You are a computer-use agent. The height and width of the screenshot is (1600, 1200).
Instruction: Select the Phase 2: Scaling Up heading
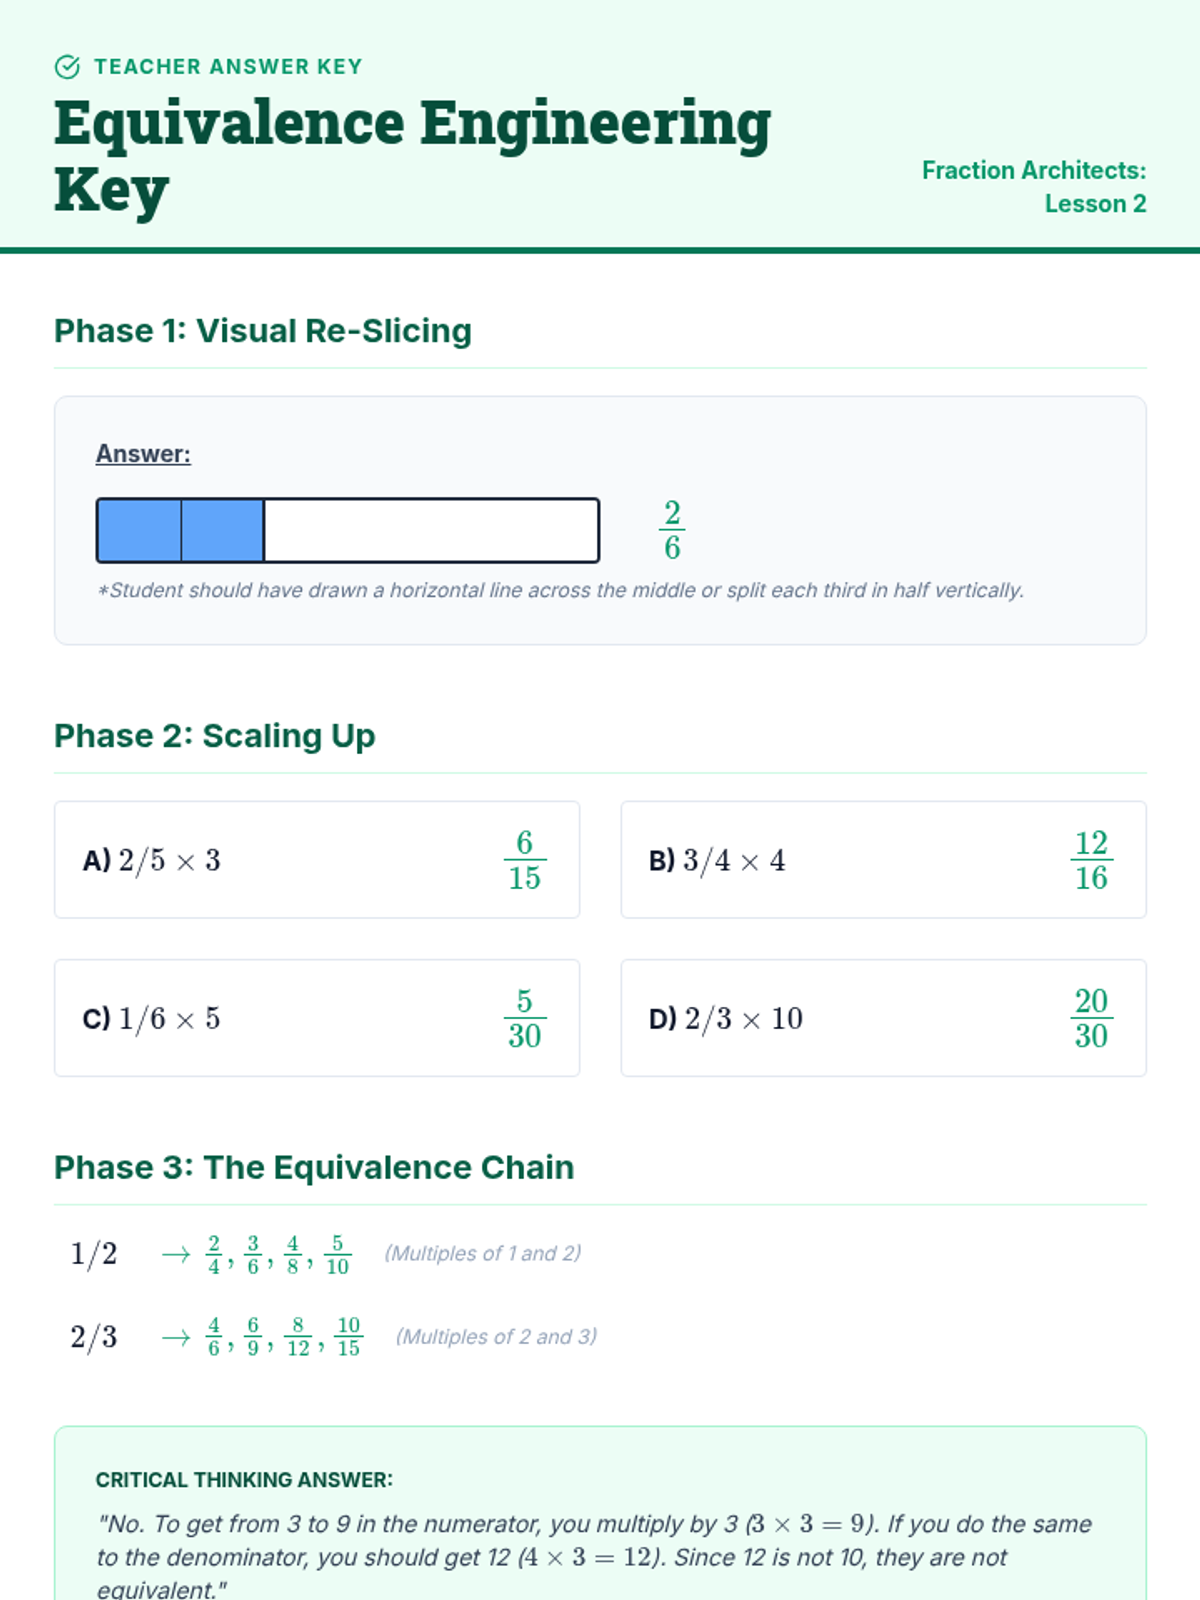click(215, 736)
